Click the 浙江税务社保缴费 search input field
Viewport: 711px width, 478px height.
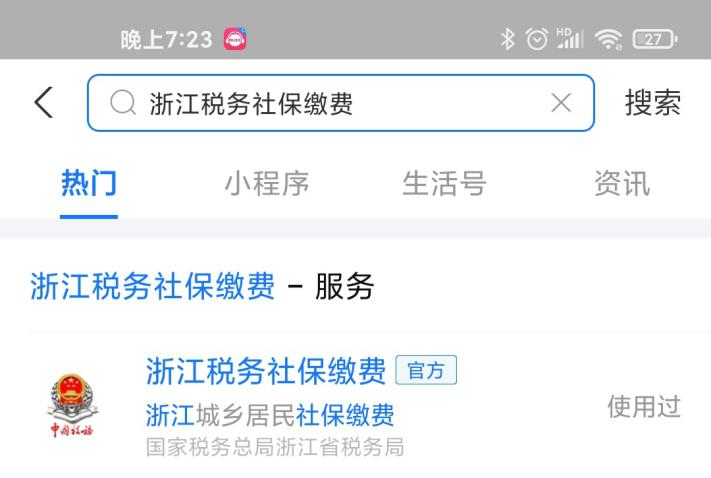341,103
